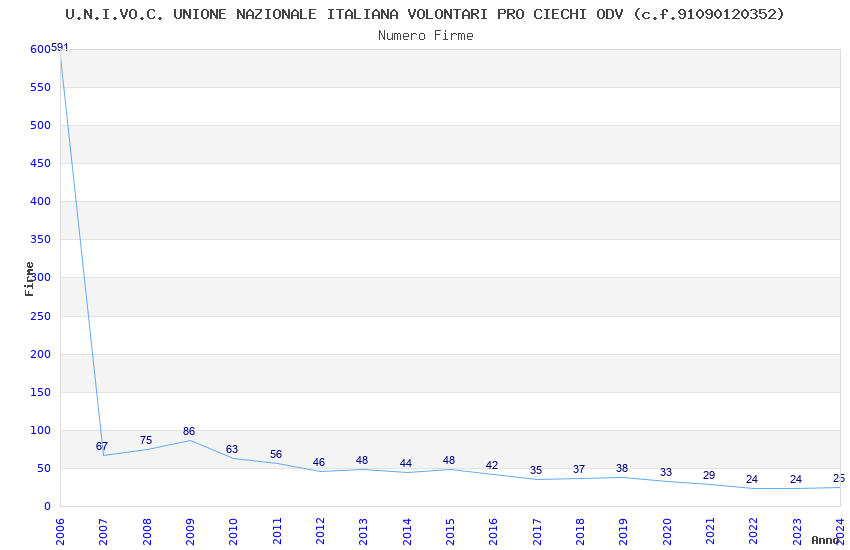850x550 pixels.
Task: Select the 44 data point label
Action: [x=405, y=463]
